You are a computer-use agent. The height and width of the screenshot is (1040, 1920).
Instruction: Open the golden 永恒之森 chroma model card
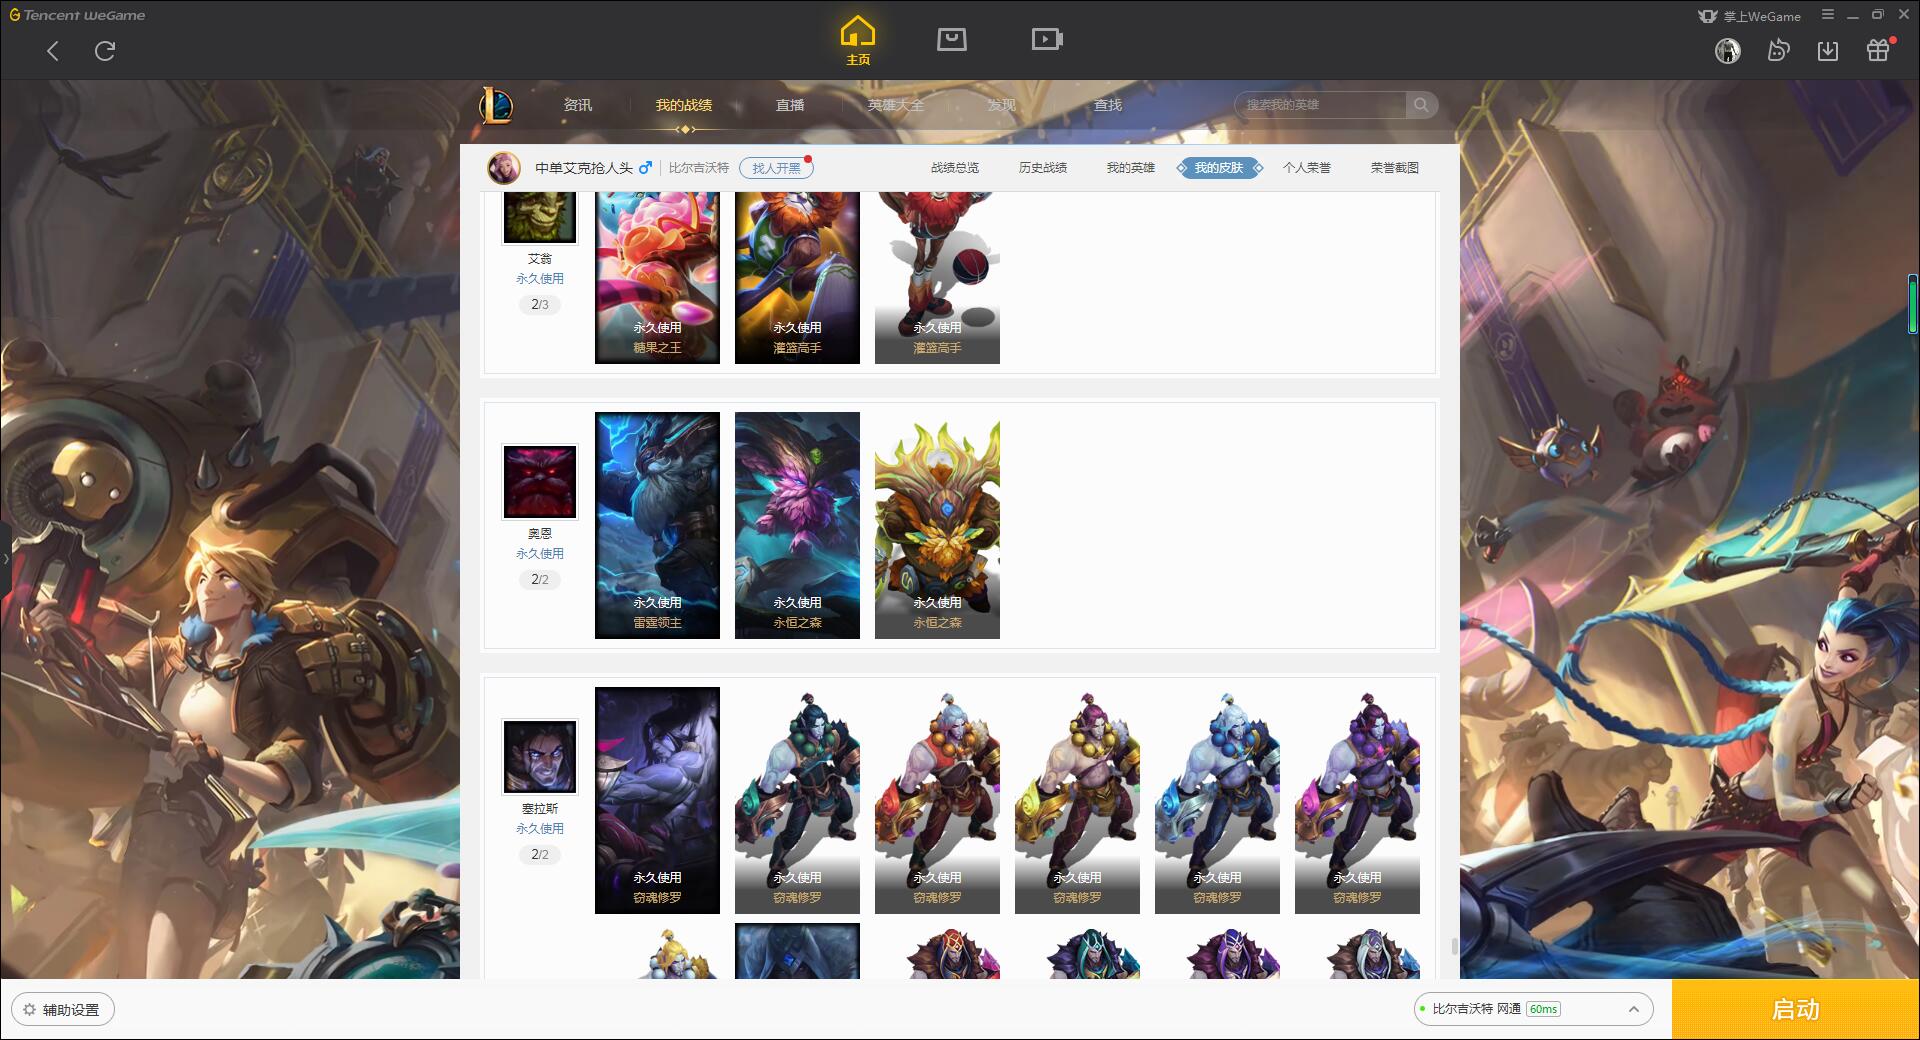[x=937, y=525]
